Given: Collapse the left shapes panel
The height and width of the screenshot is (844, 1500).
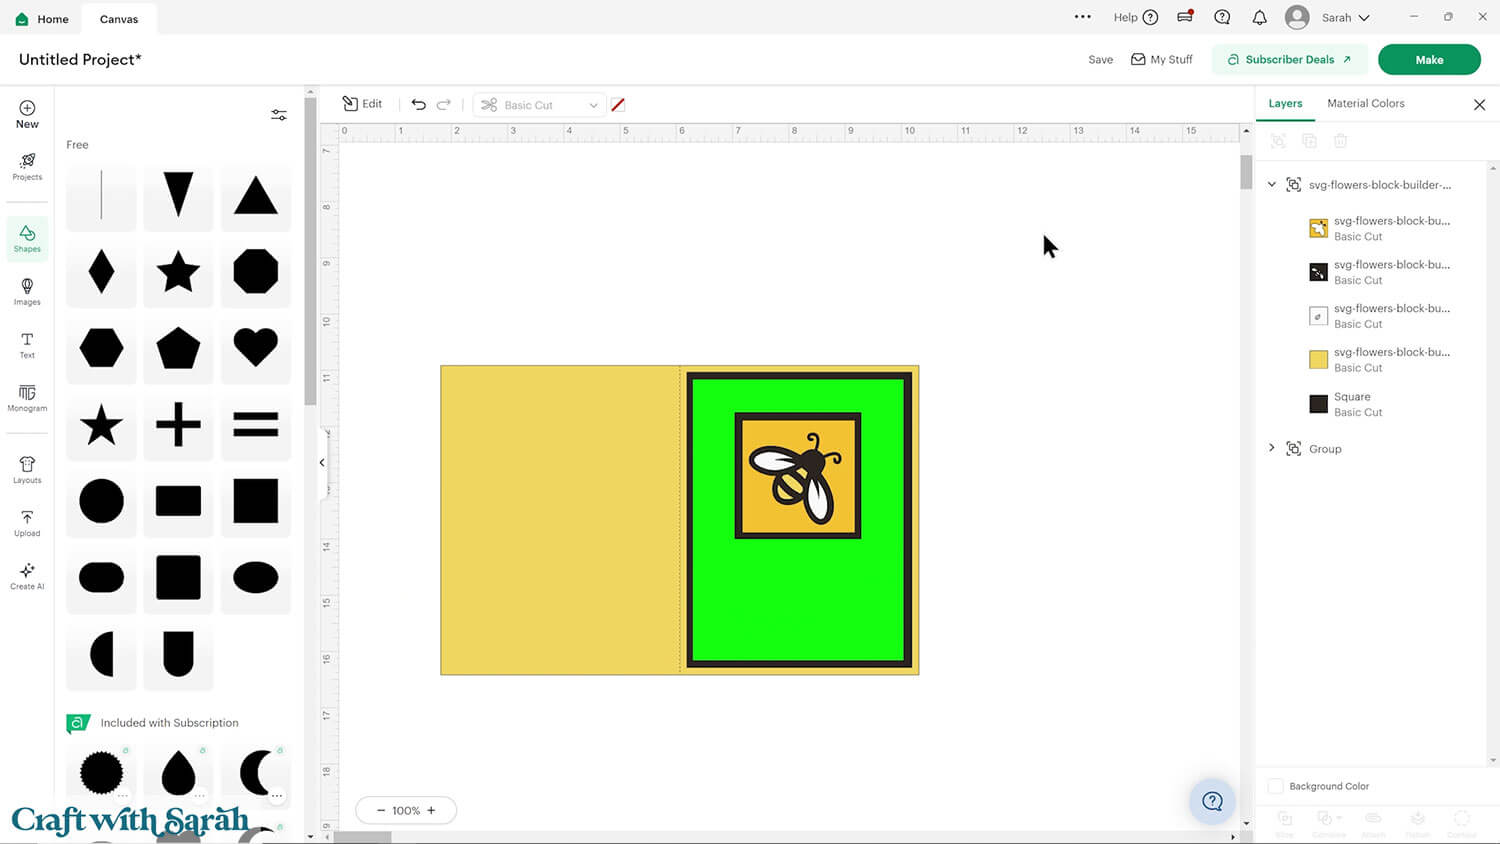Looking at the screenshot, I should point(322,462).
